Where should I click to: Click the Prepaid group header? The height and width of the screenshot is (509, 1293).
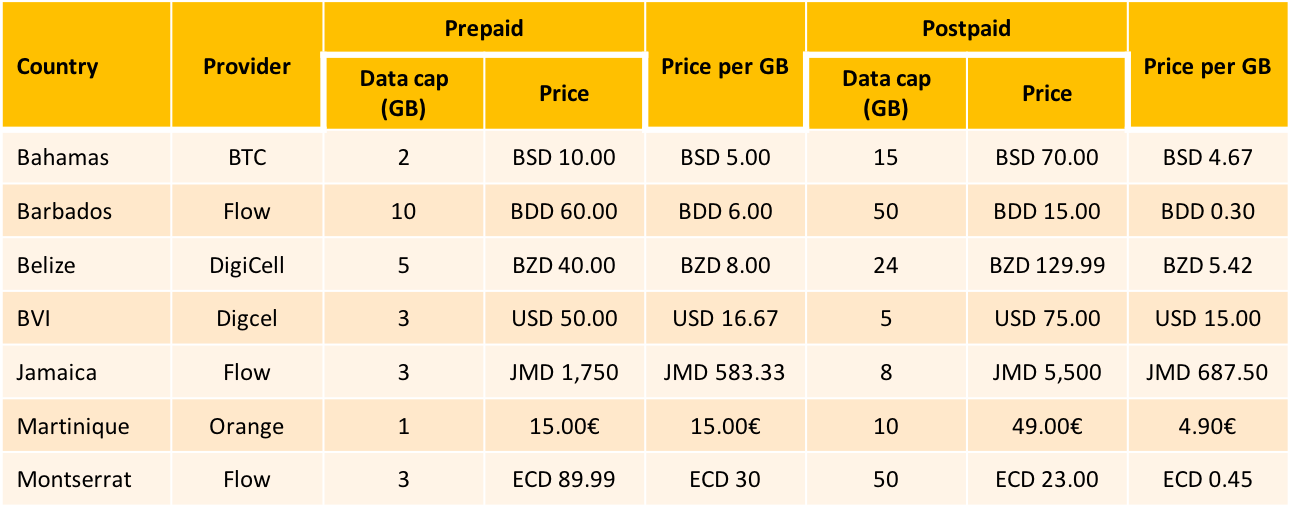tap(484, 28)
